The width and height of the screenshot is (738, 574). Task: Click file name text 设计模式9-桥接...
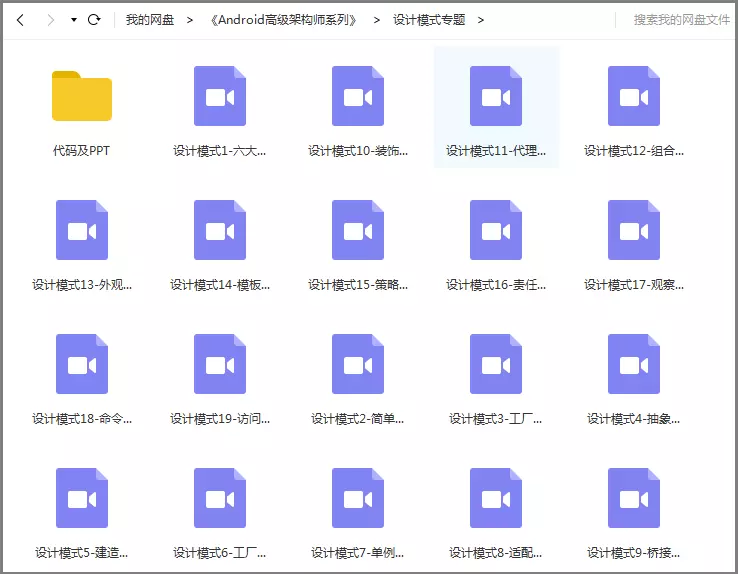click(634, 552)
